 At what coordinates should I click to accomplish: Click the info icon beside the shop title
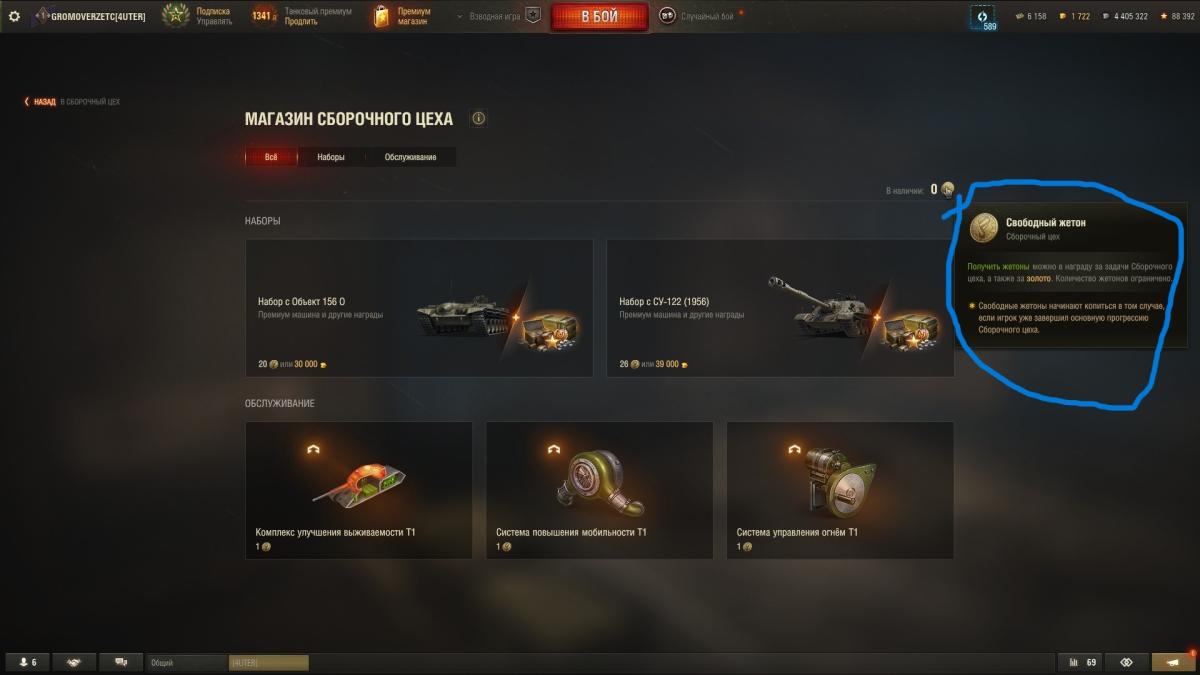pyautogui.click(x=478, y=119)
